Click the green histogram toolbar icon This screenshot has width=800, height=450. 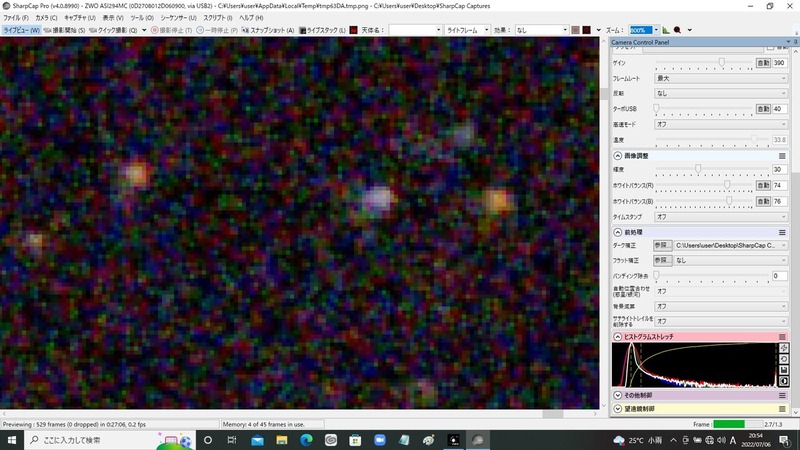666,30
